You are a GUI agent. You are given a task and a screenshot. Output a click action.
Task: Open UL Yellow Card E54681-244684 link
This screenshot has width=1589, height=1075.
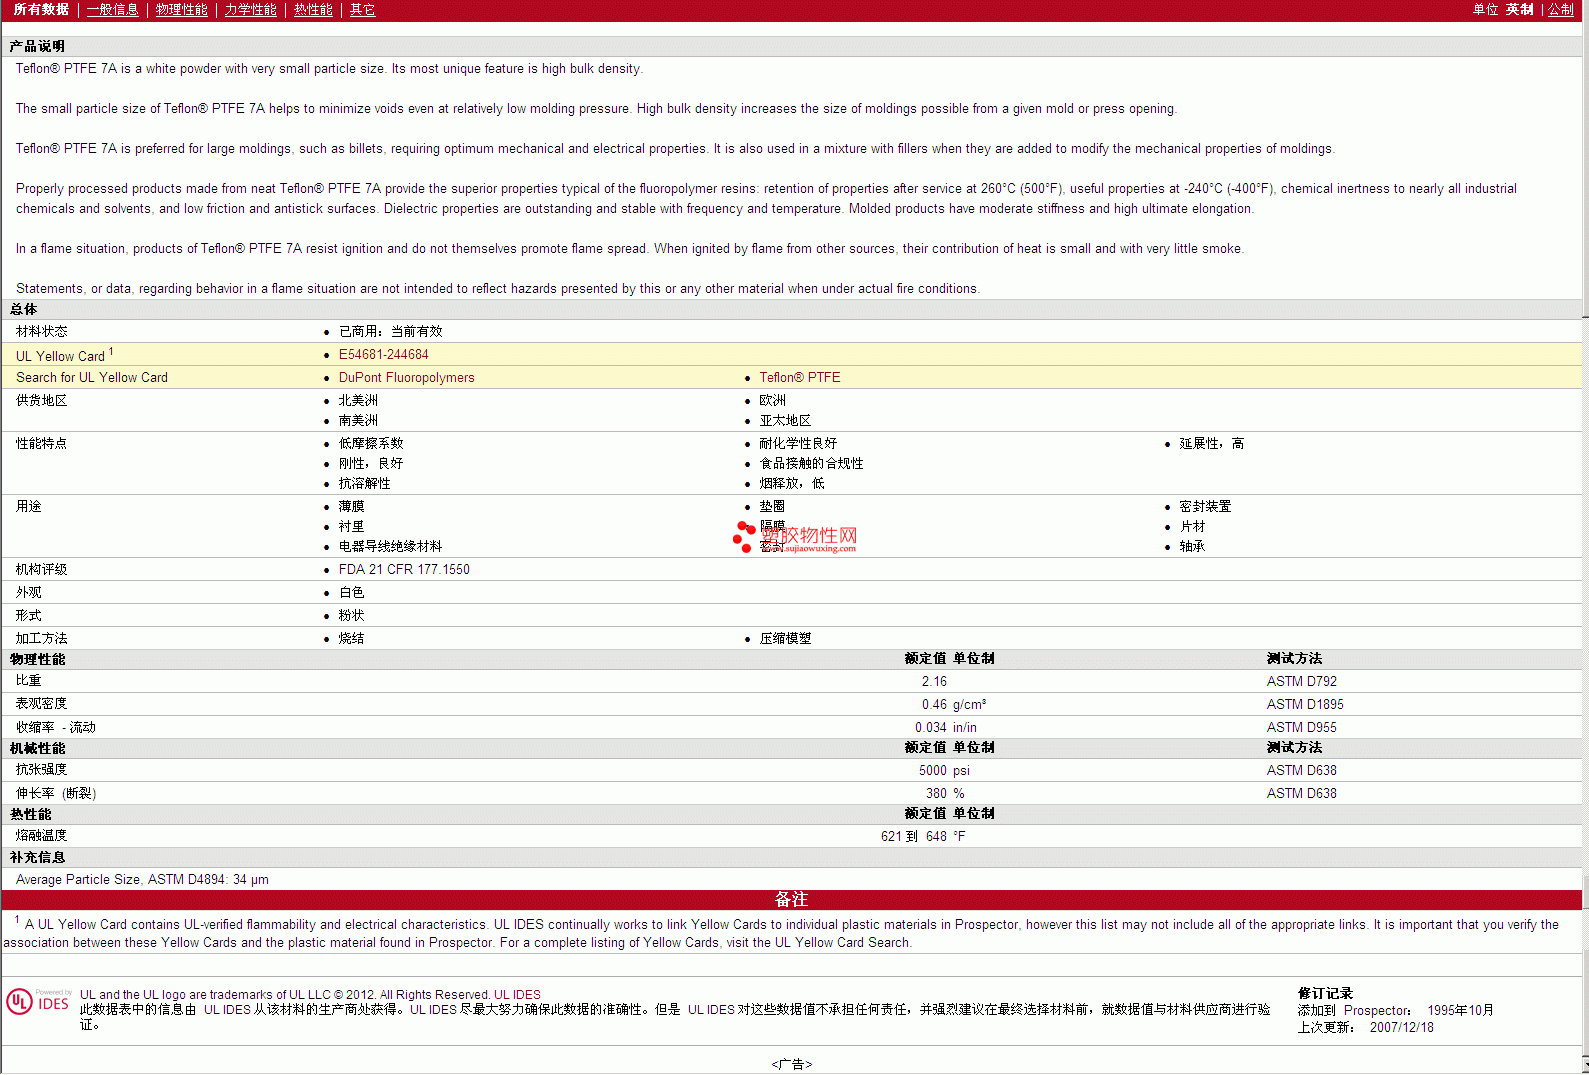(x=384, y=354)
